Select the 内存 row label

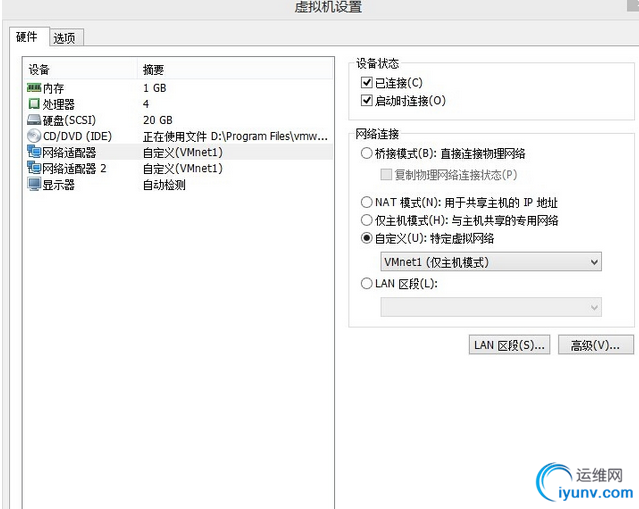53,88
